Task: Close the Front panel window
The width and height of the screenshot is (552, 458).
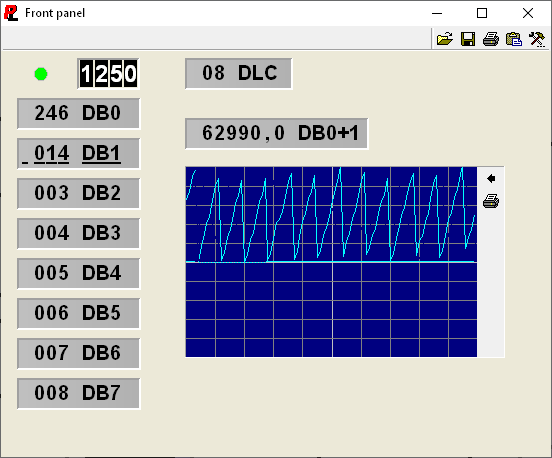Action: 528,13
